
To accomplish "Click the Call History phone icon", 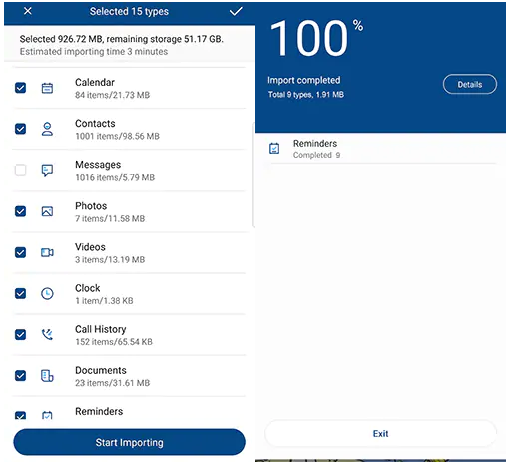I will [x=47, y=334].
